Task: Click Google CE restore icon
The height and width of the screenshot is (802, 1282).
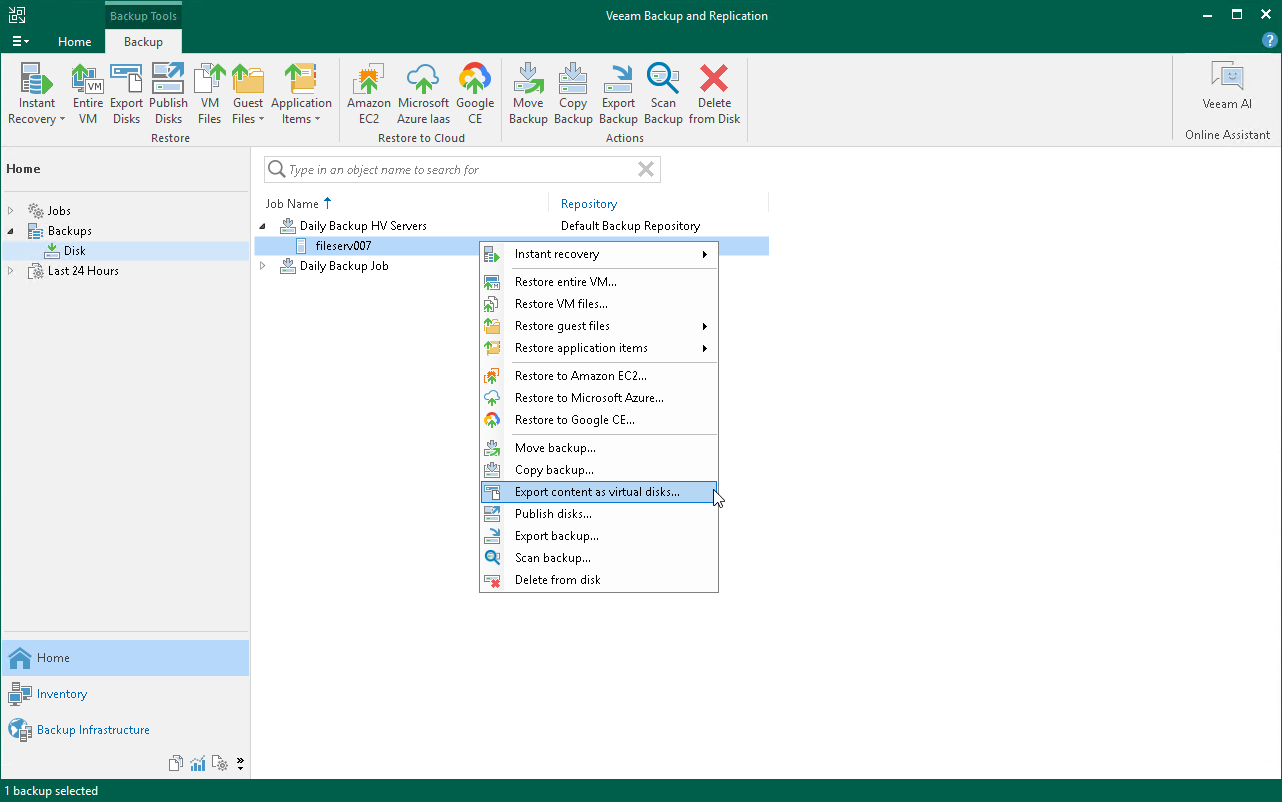Action: click(x=475, y=94)
